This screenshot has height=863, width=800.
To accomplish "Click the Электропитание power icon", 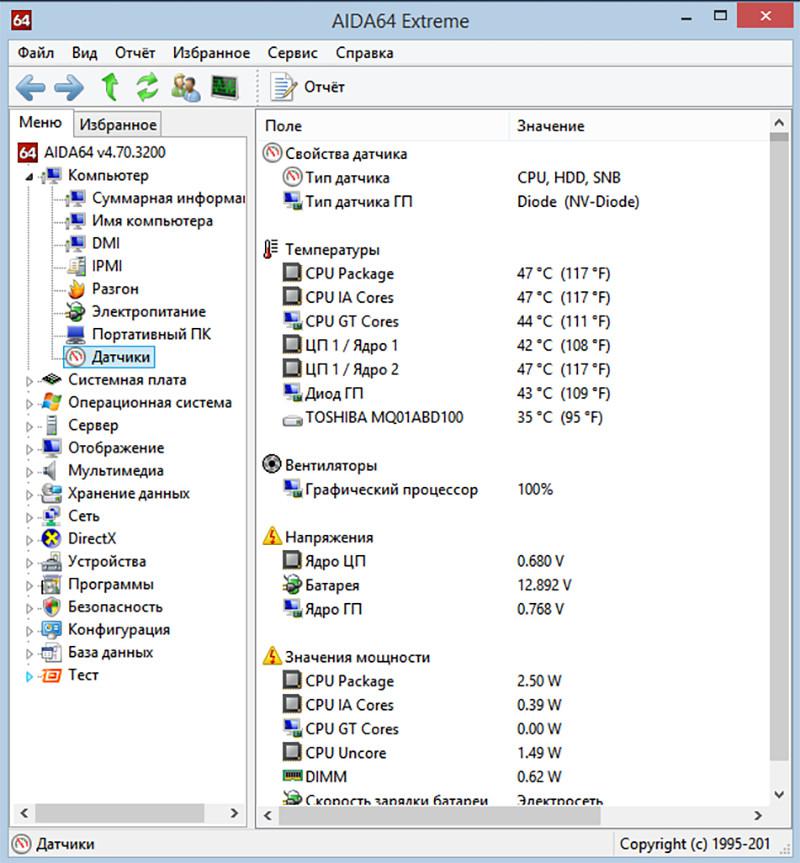I will tap(75, 312).
